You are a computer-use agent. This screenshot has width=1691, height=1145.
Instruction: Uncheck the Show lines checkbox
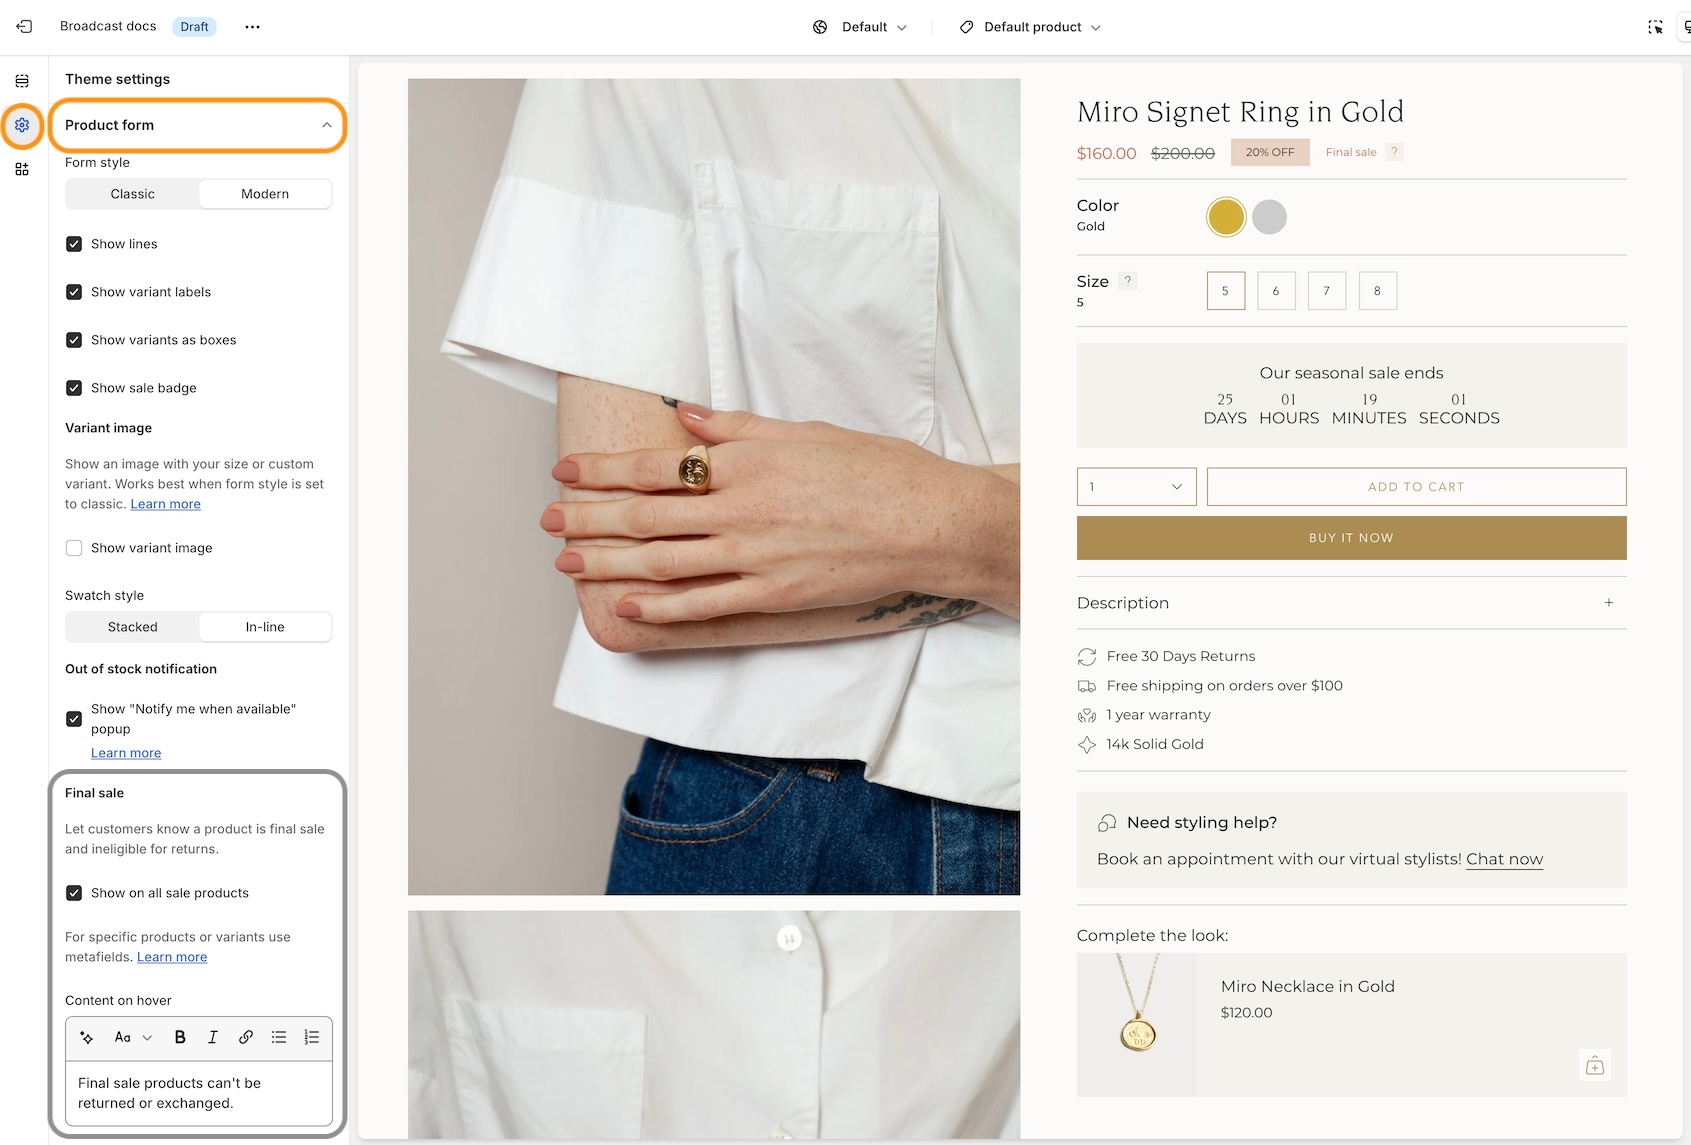click(x=74, y=244)
